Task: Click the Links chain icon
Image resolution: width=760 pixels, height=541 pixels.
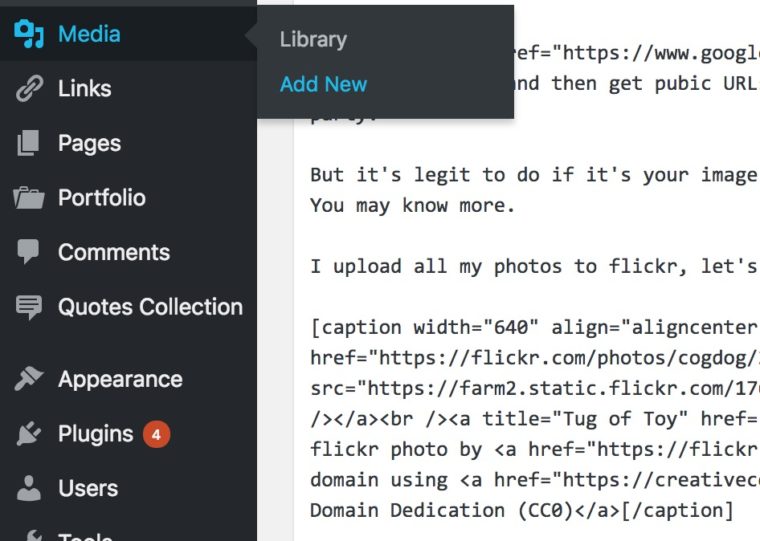Action: 29,89
